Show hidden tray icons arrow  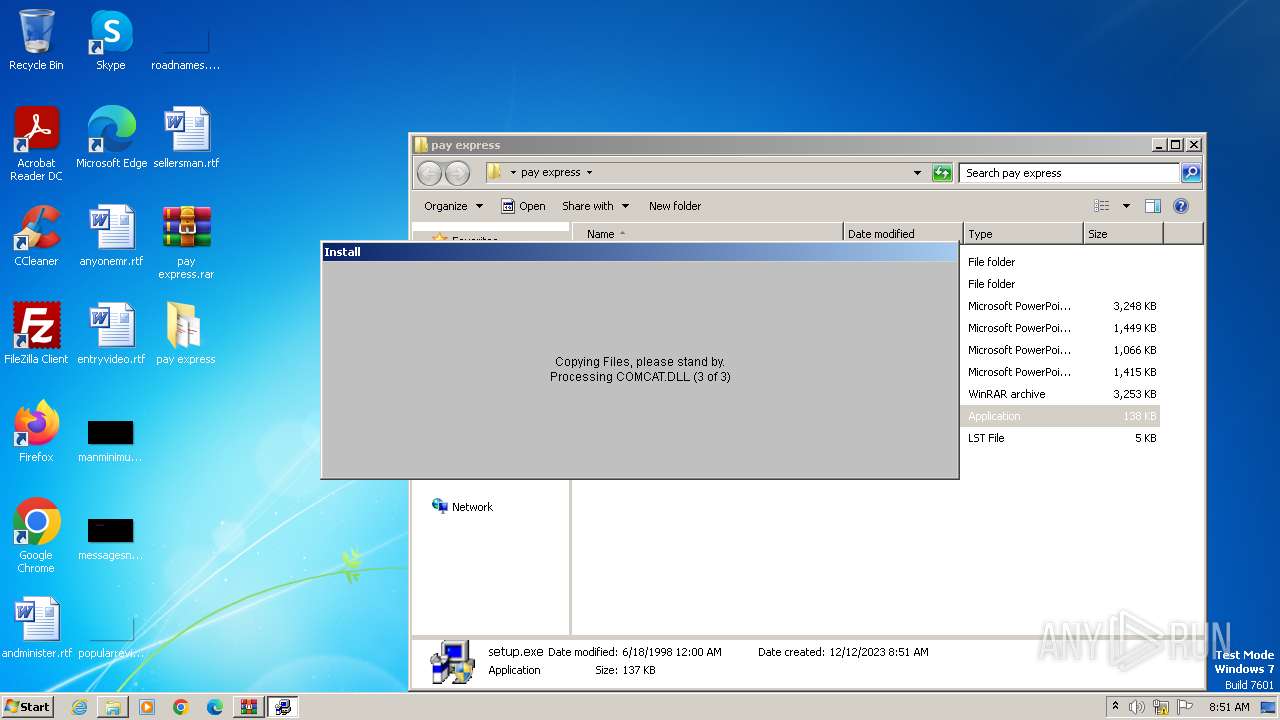[x=1115, y=706]
